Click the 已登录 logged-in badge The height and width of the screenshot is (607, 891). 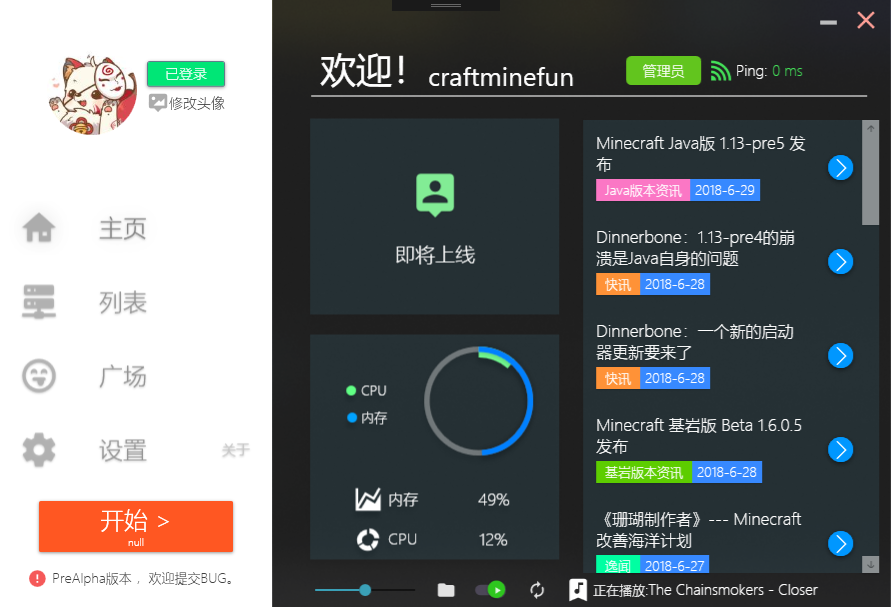(x=186, y=74)
